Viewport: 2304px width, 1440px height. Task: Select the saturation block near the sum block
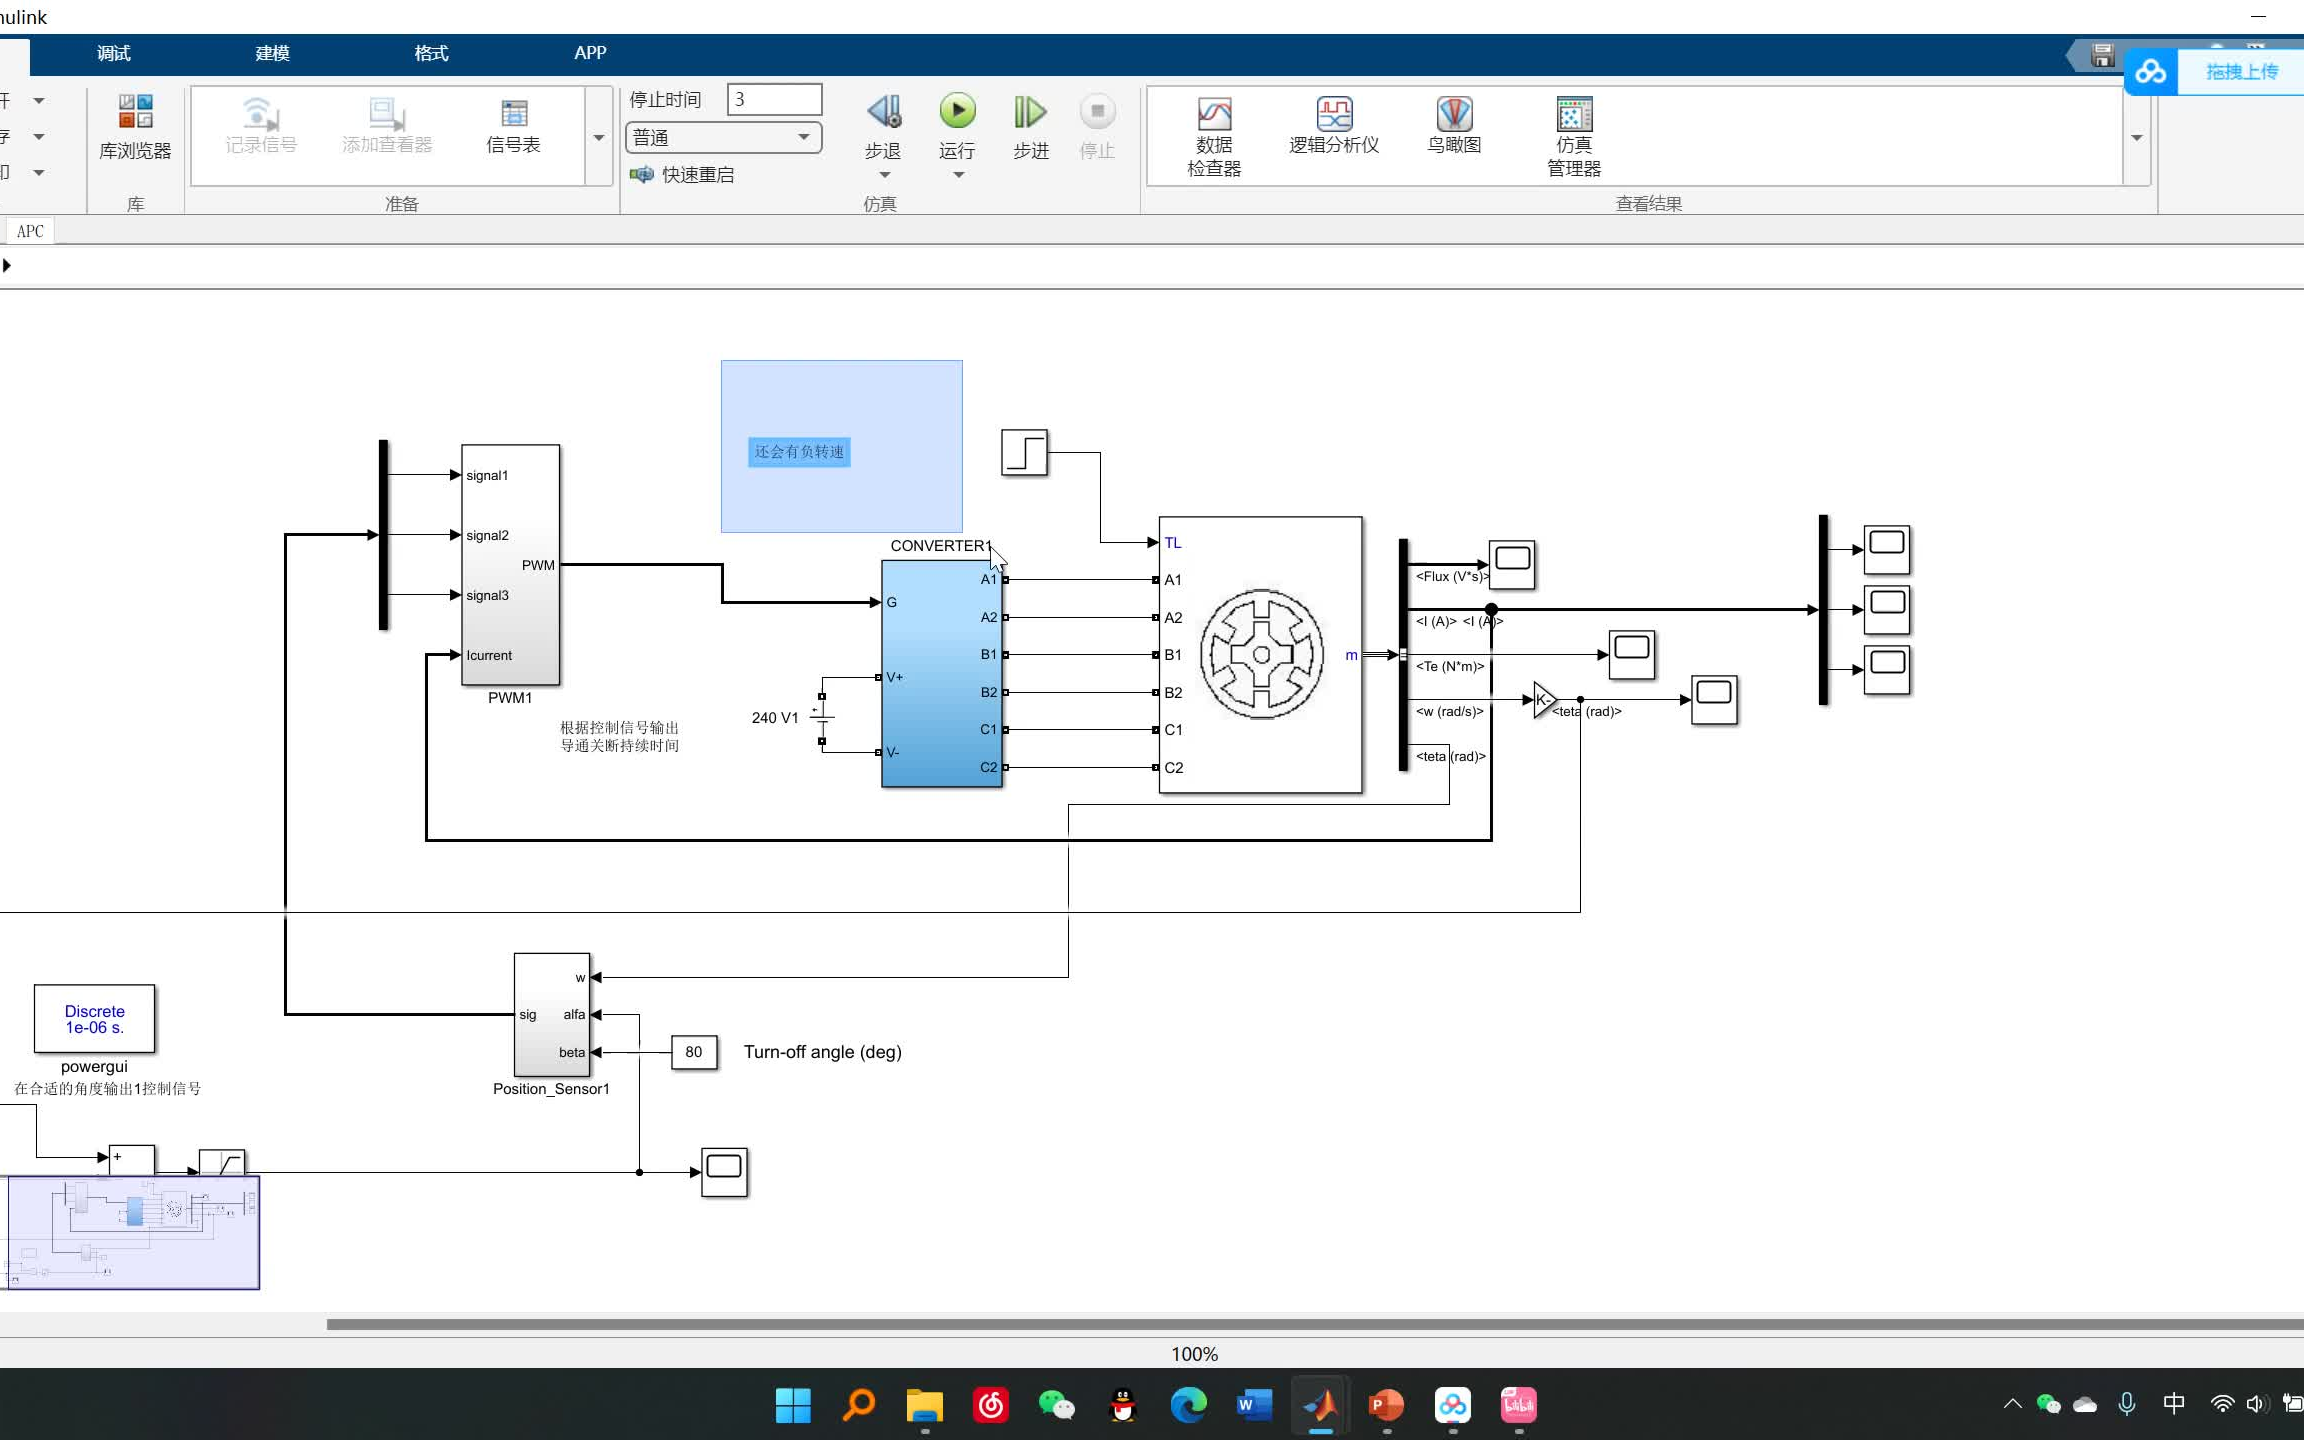222,1163
